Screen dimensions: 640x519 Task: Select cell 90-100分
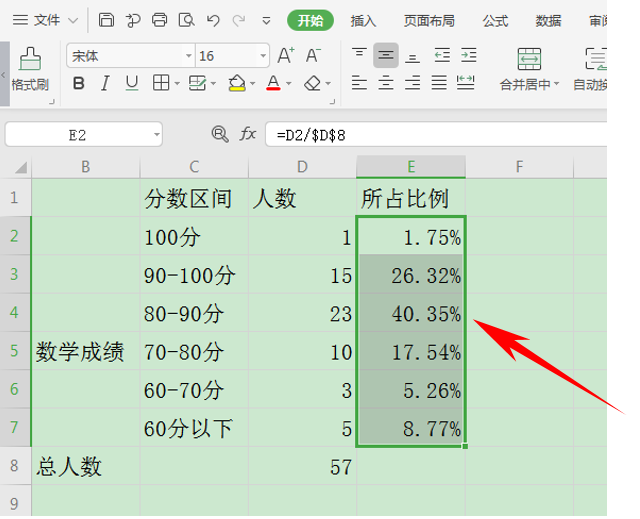point(194,275)
